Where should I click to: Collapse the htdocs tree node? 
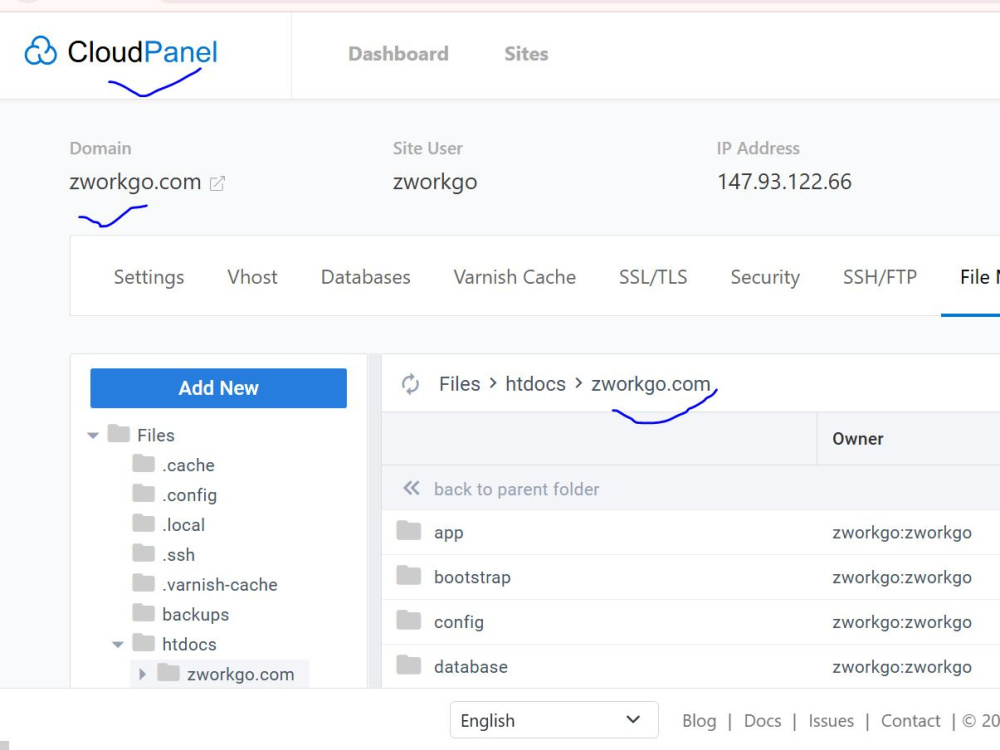(x=118, y=645)
